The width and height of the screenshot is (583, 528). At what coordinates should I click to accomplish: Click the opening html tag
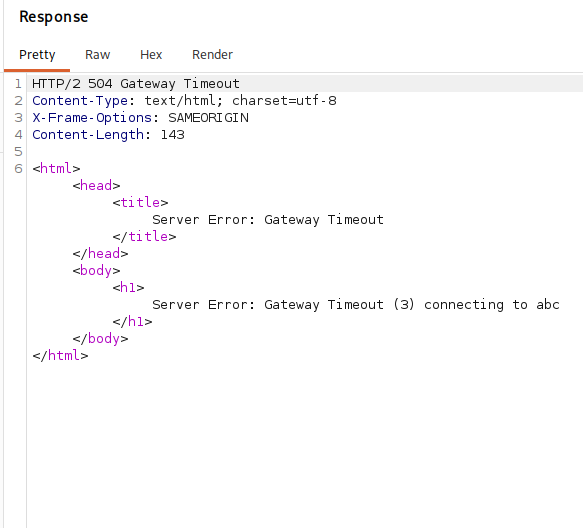56,168
